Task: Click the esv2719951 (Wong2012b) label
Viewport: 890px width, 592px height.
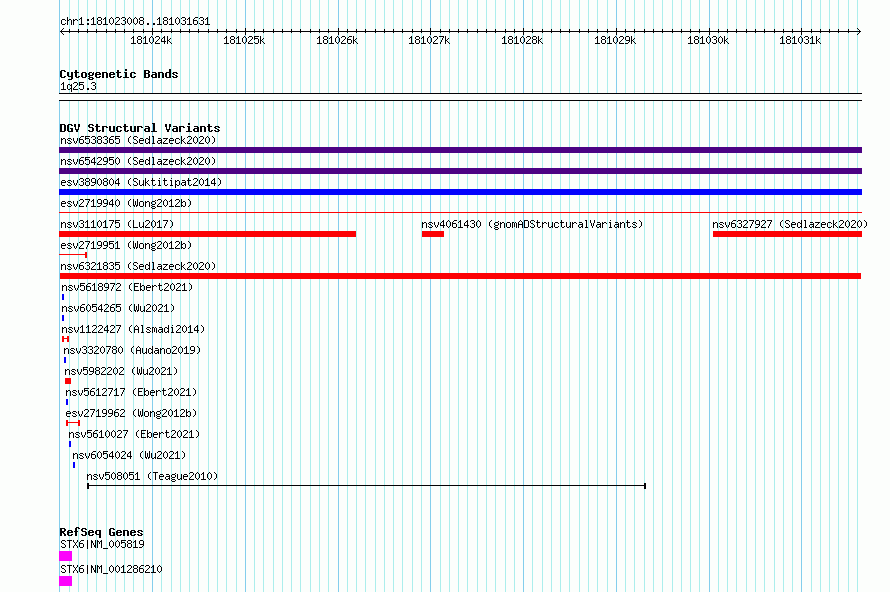Action: [126, 245]
